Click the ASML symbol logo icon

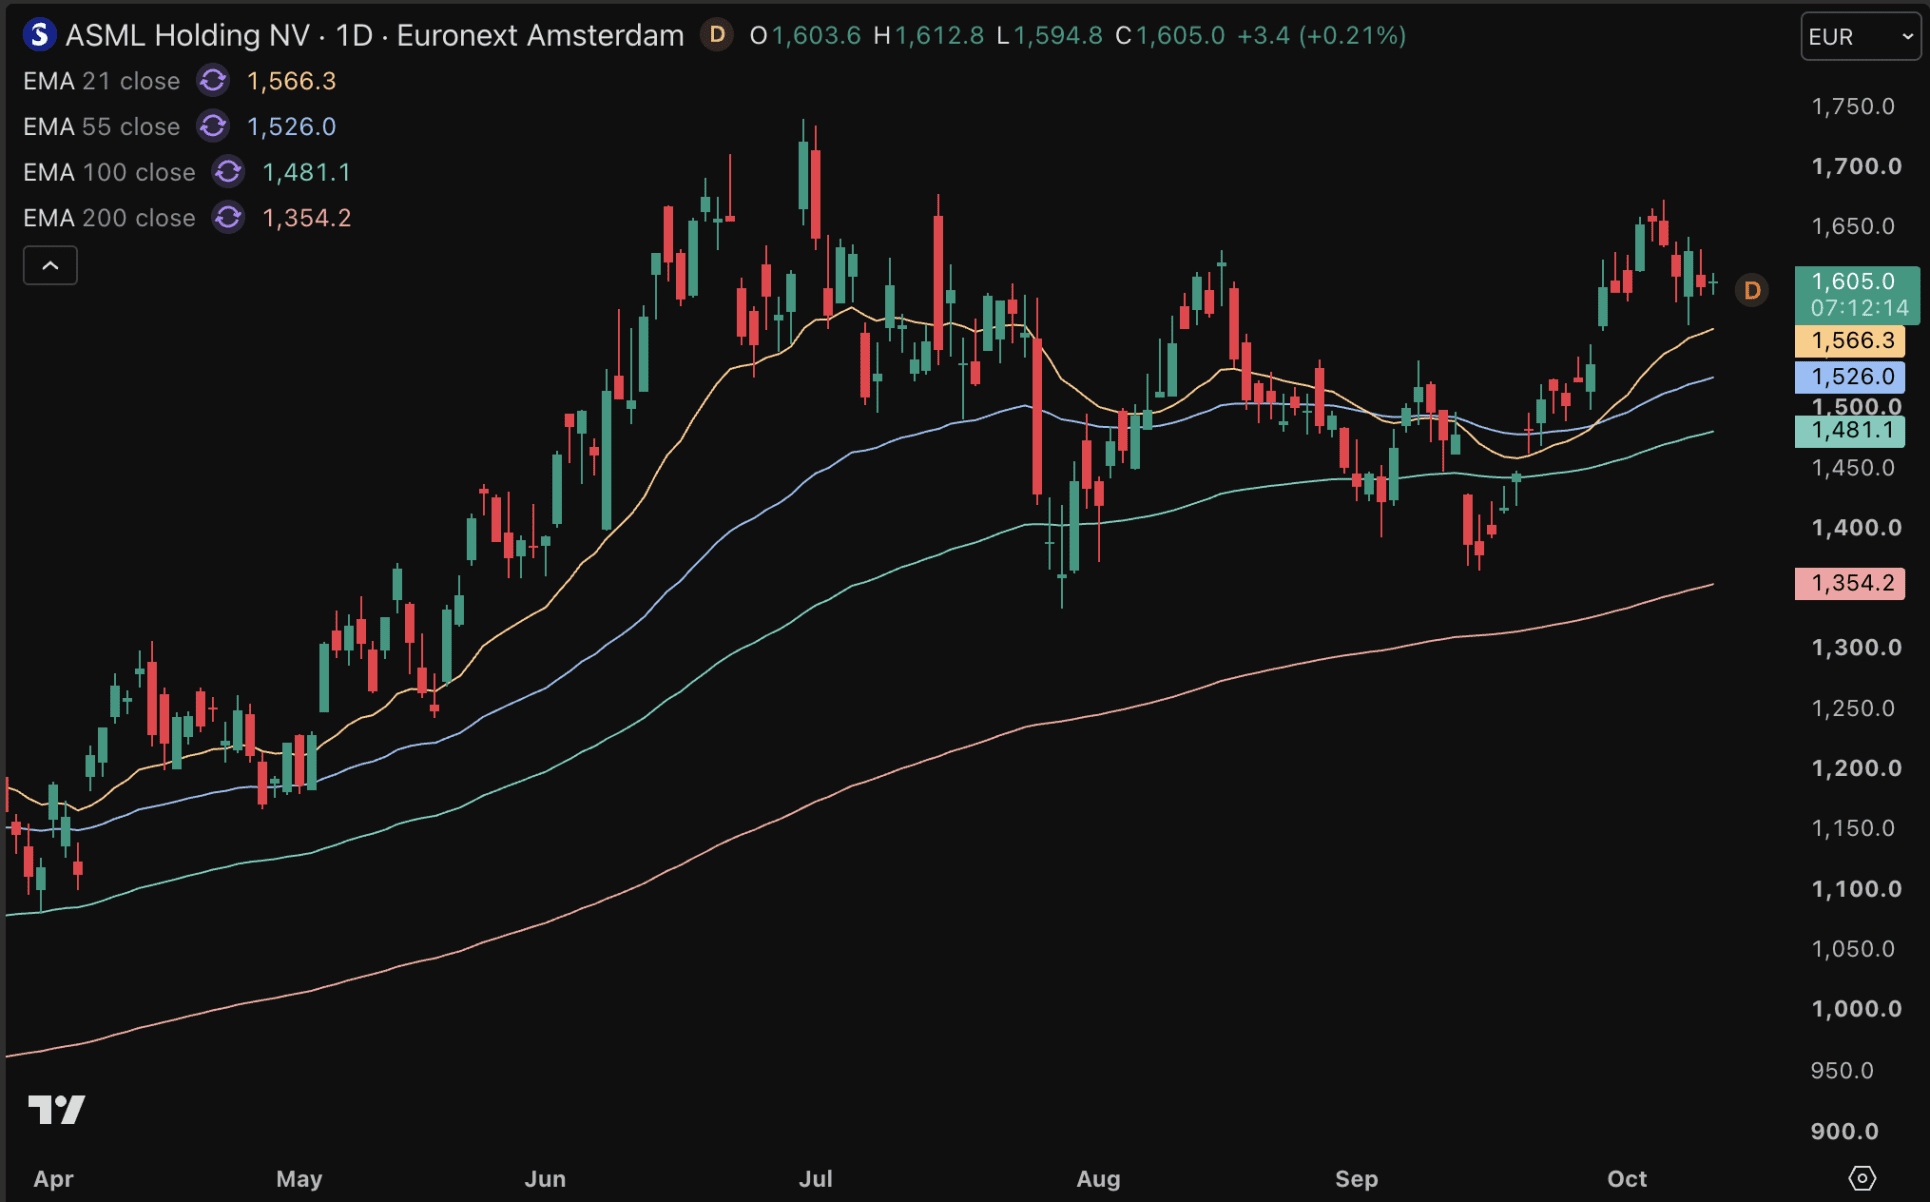point(39,35)
